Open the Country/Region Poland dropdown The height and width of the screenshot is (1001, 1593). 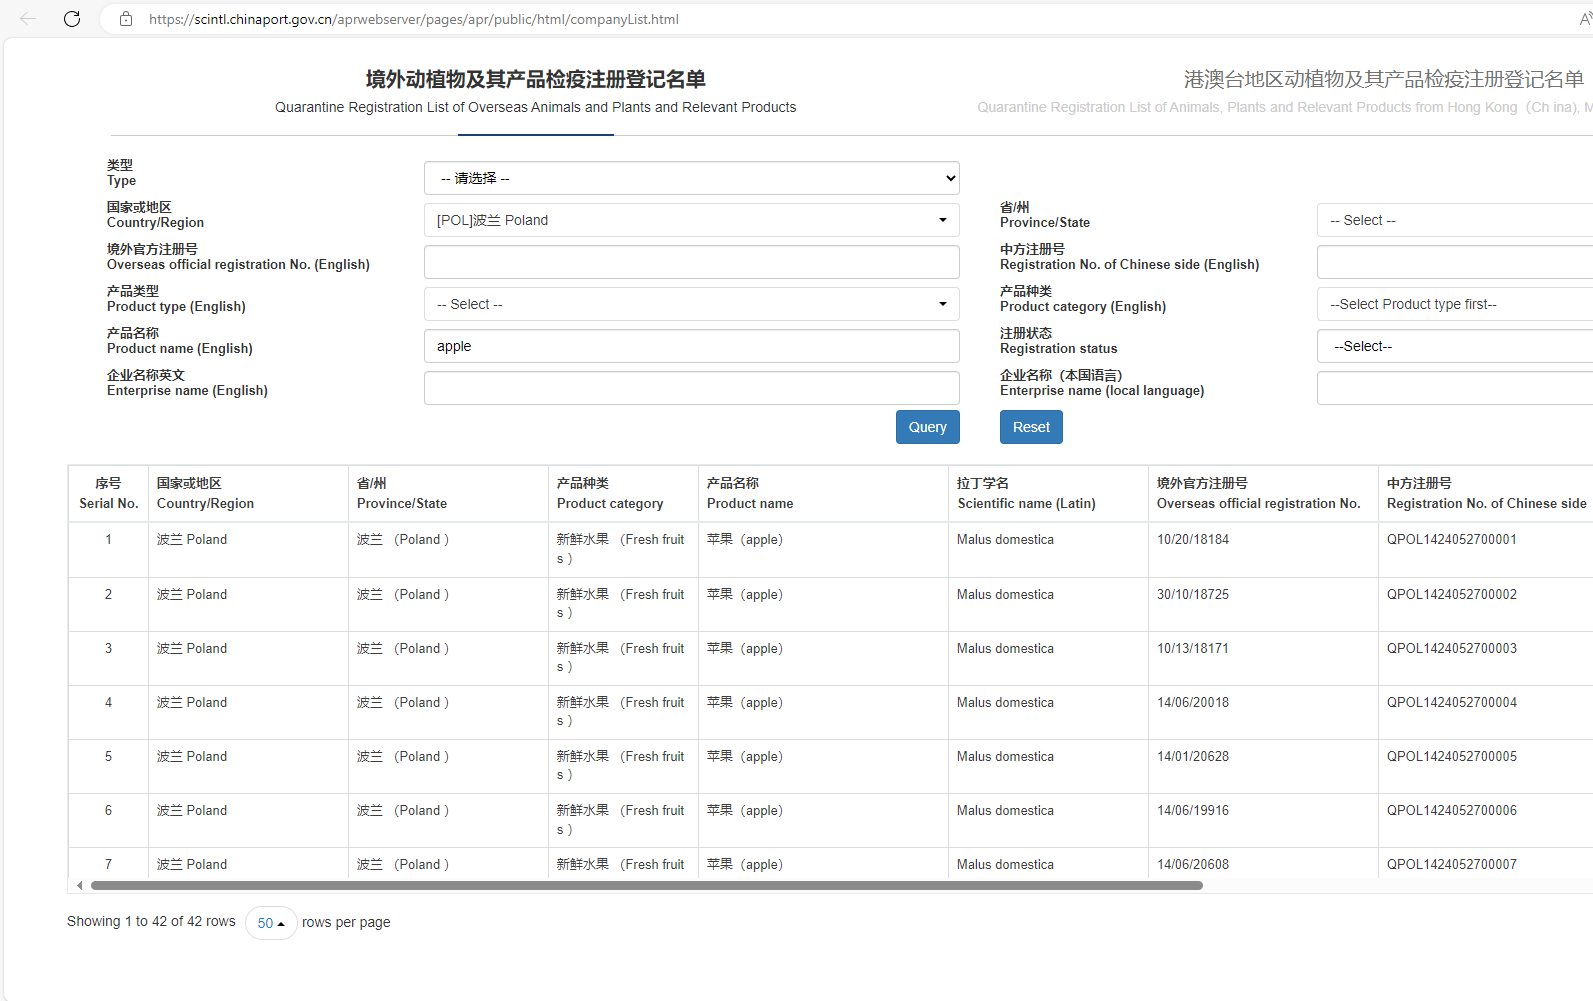(691, 220)
